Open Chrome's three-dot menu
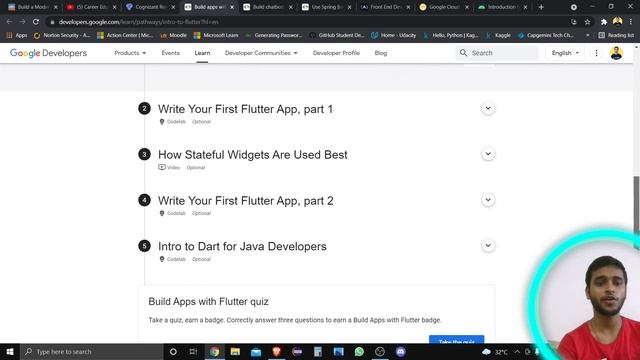640x360 pixels. [x=631, y=22]
